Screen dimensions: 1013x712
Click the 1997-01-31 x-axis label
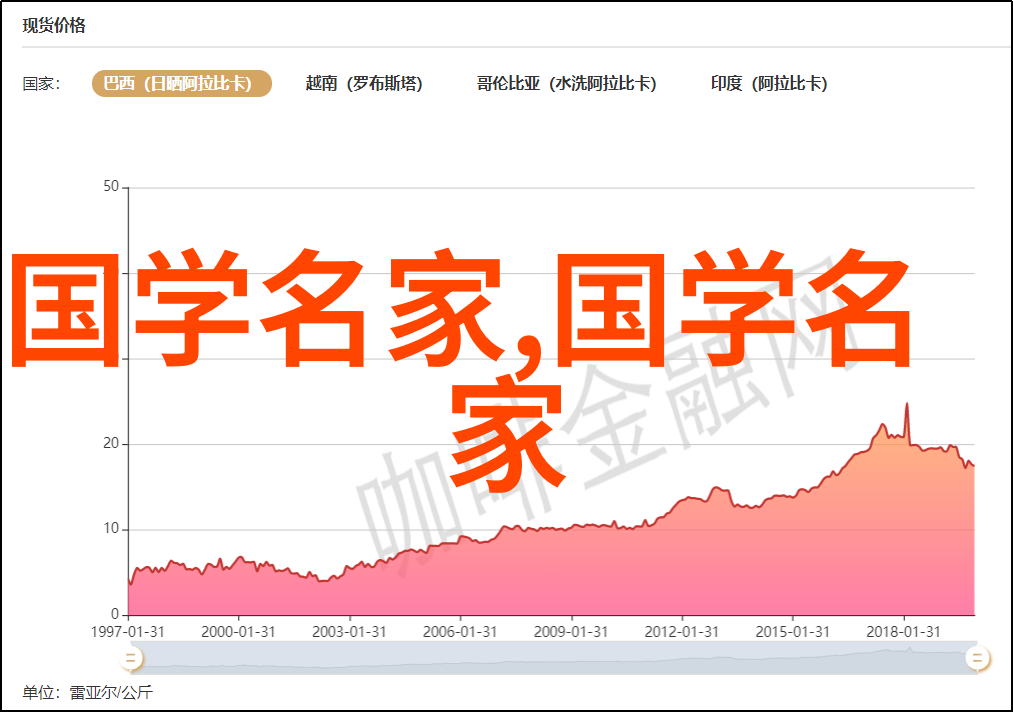pos(127,631)
